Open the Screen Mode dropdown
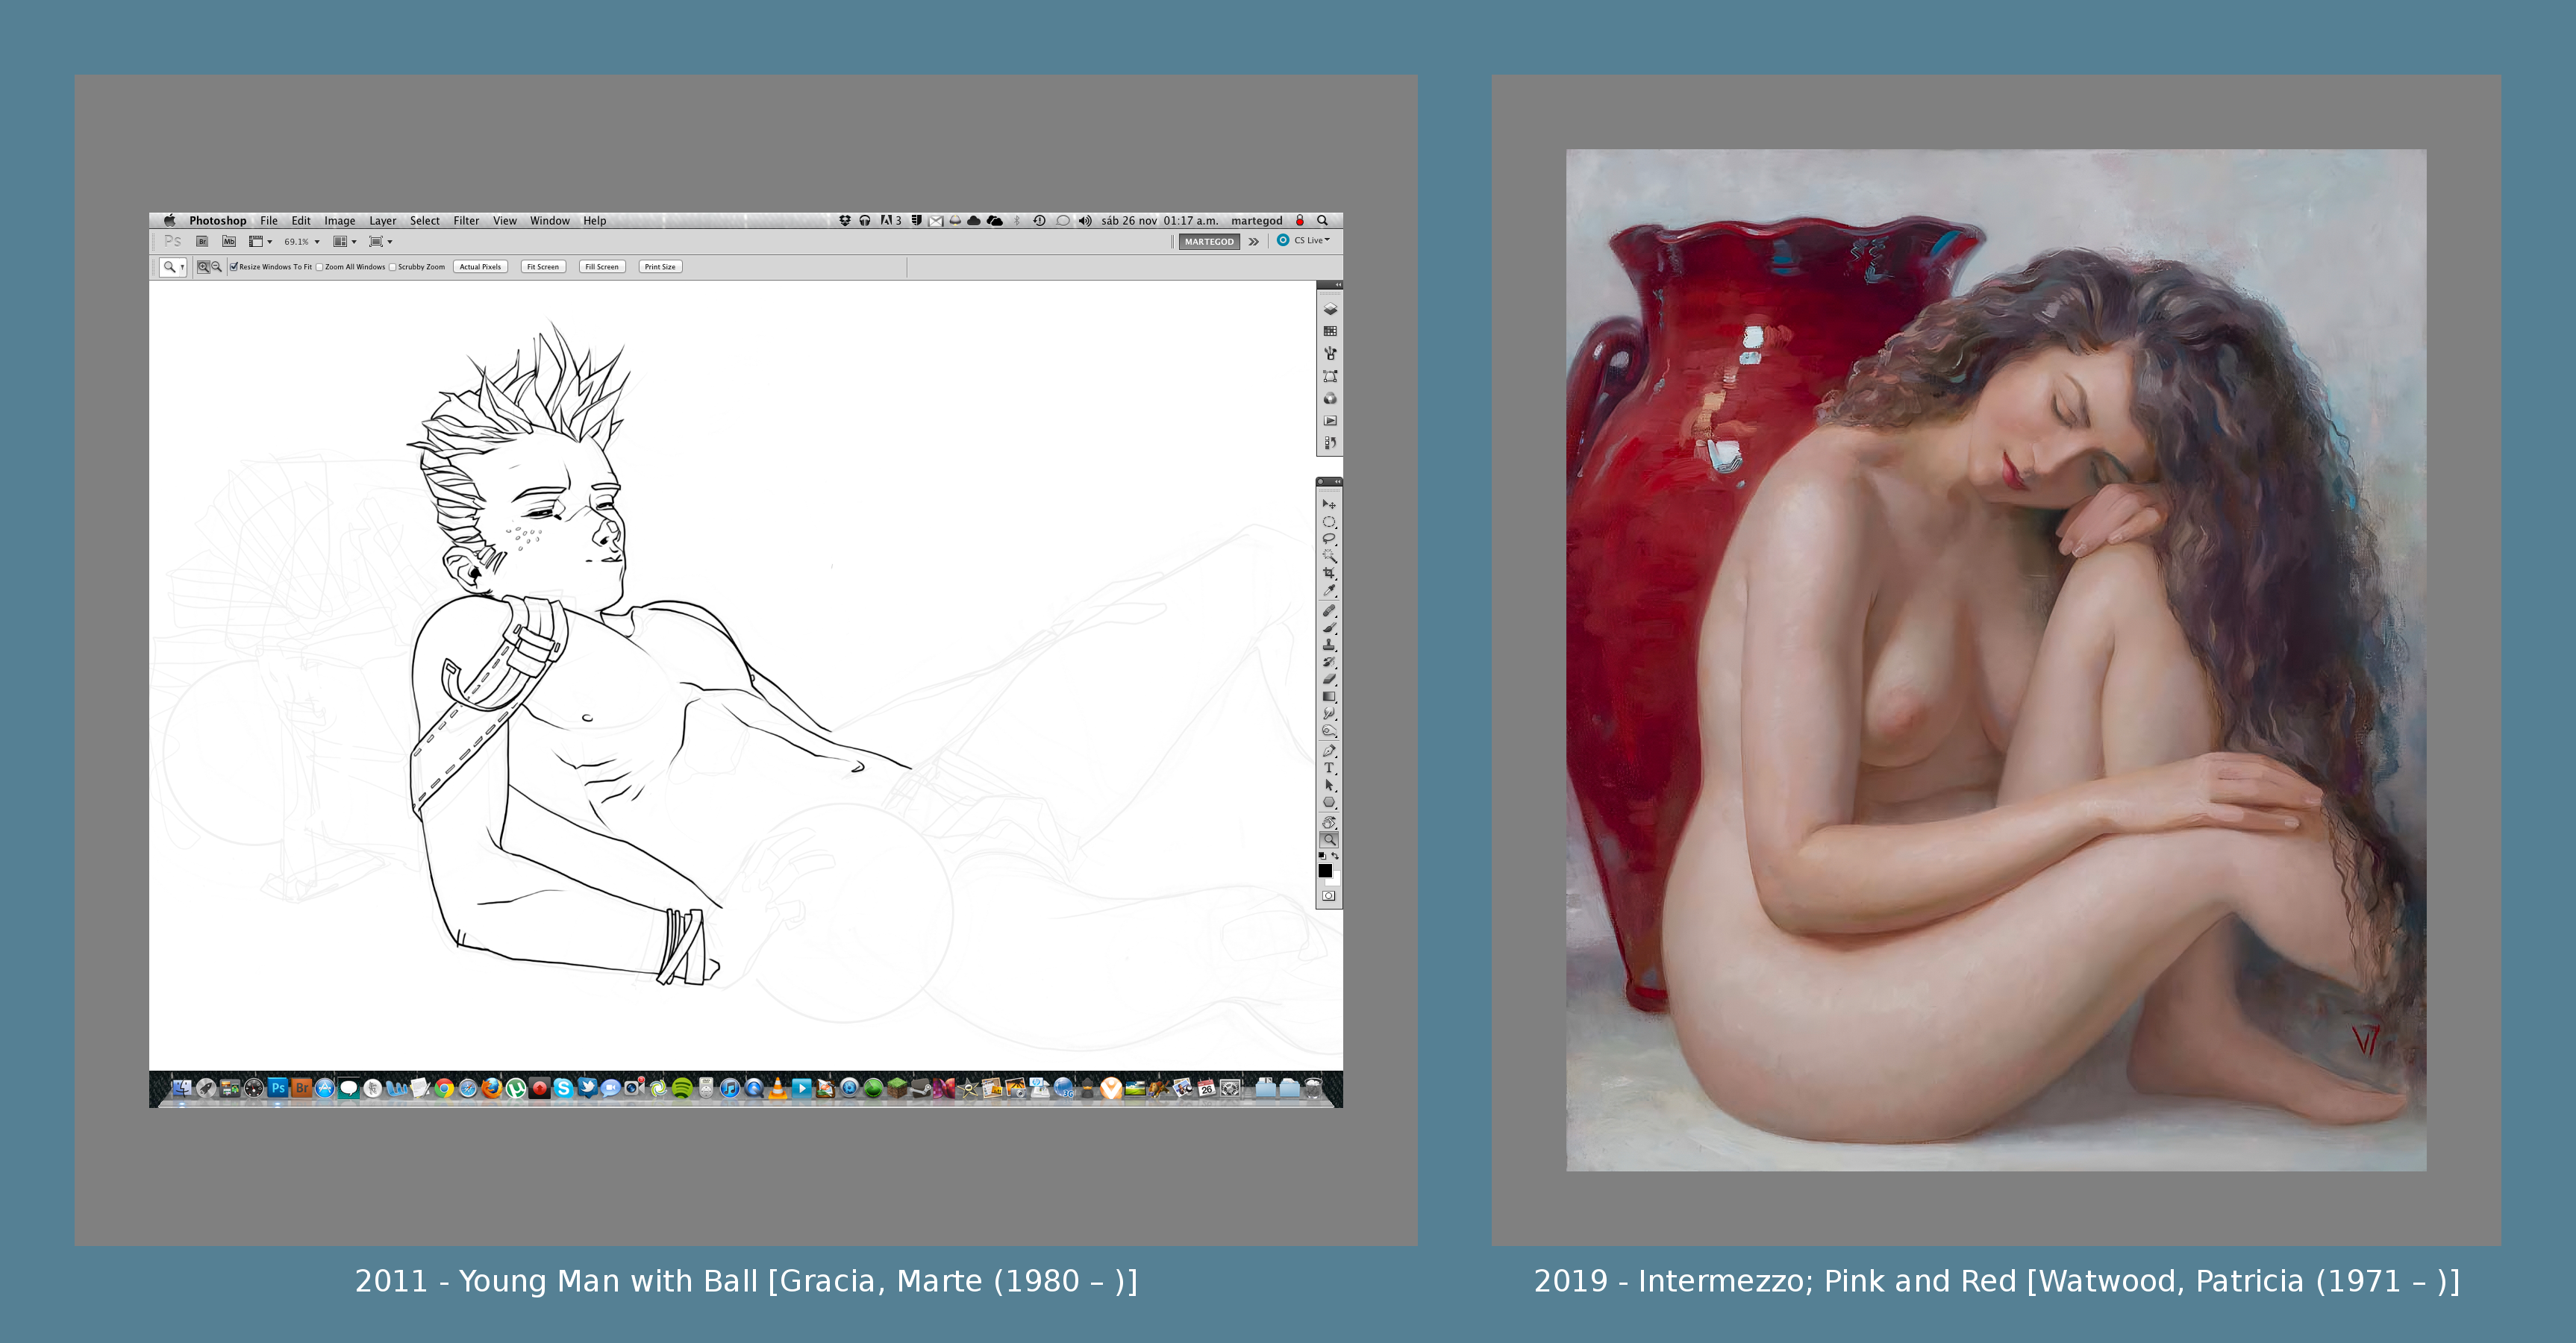Screen dimensions: 2576x1343 click(x=381, y=241)
